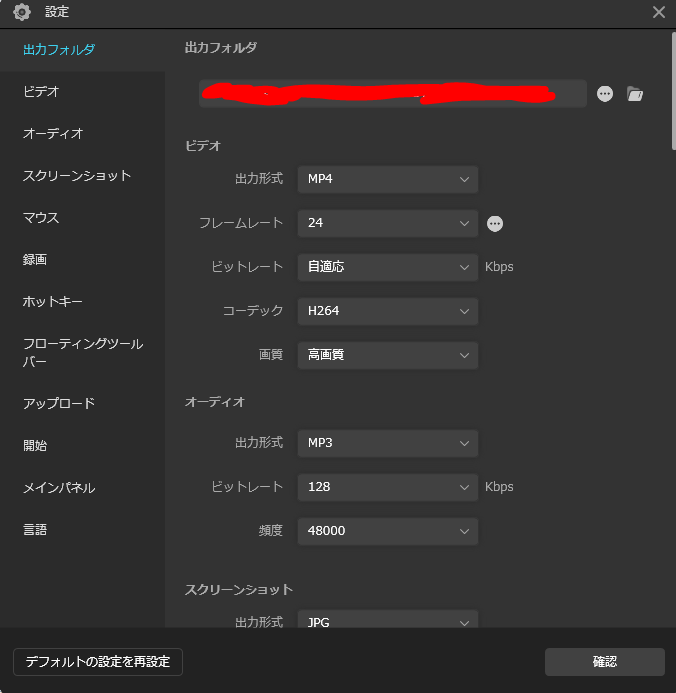The width and height of the screenshot is (676, 693).
Task: Close the 設定 dialog
Action: coord(659,12)
